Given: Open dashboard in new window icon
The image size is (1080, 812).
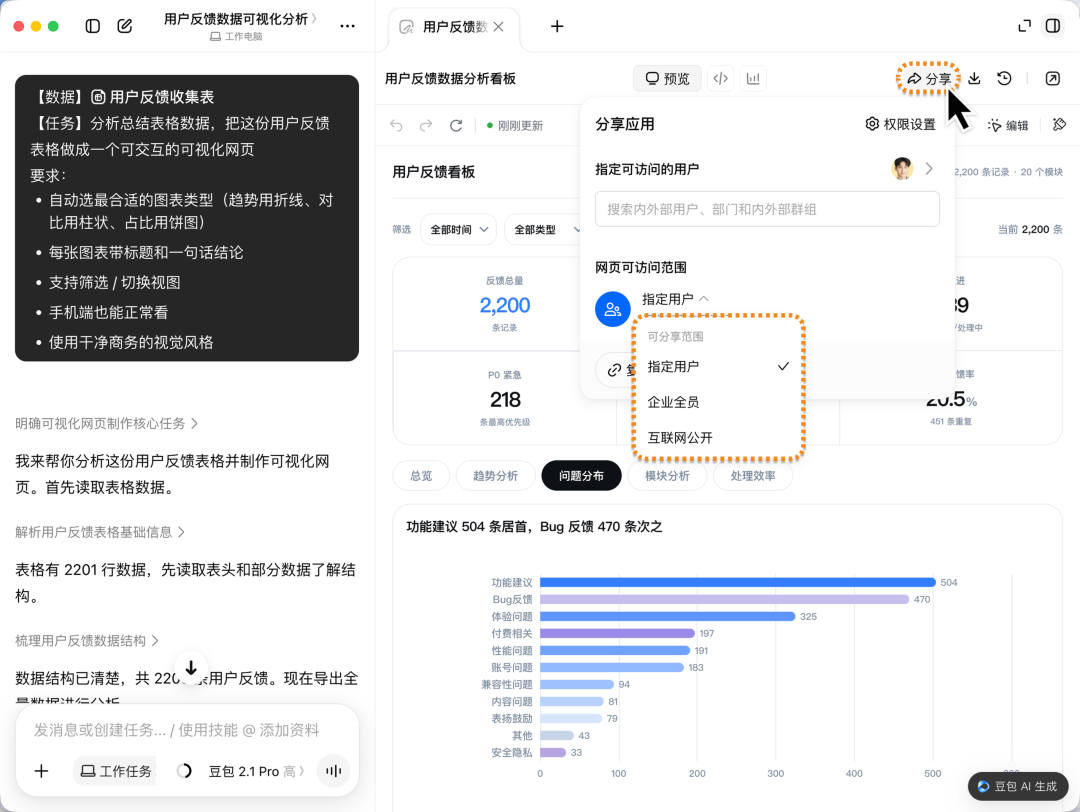Looking at the screenshot, I should tap(1052, 79).
